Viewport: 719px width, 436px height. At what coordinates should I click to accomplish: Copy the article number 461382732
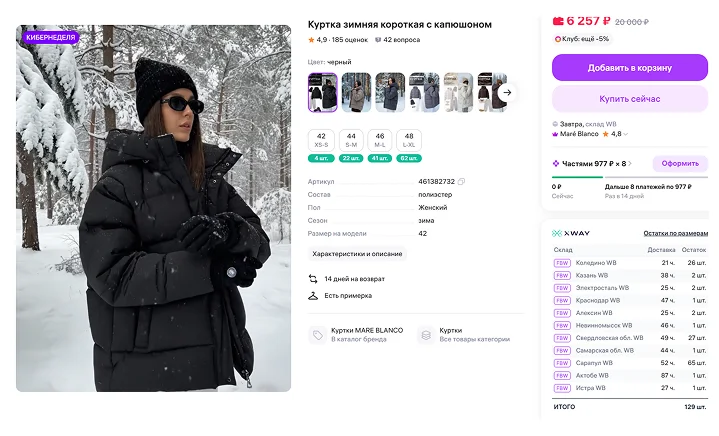pos(462,181)
